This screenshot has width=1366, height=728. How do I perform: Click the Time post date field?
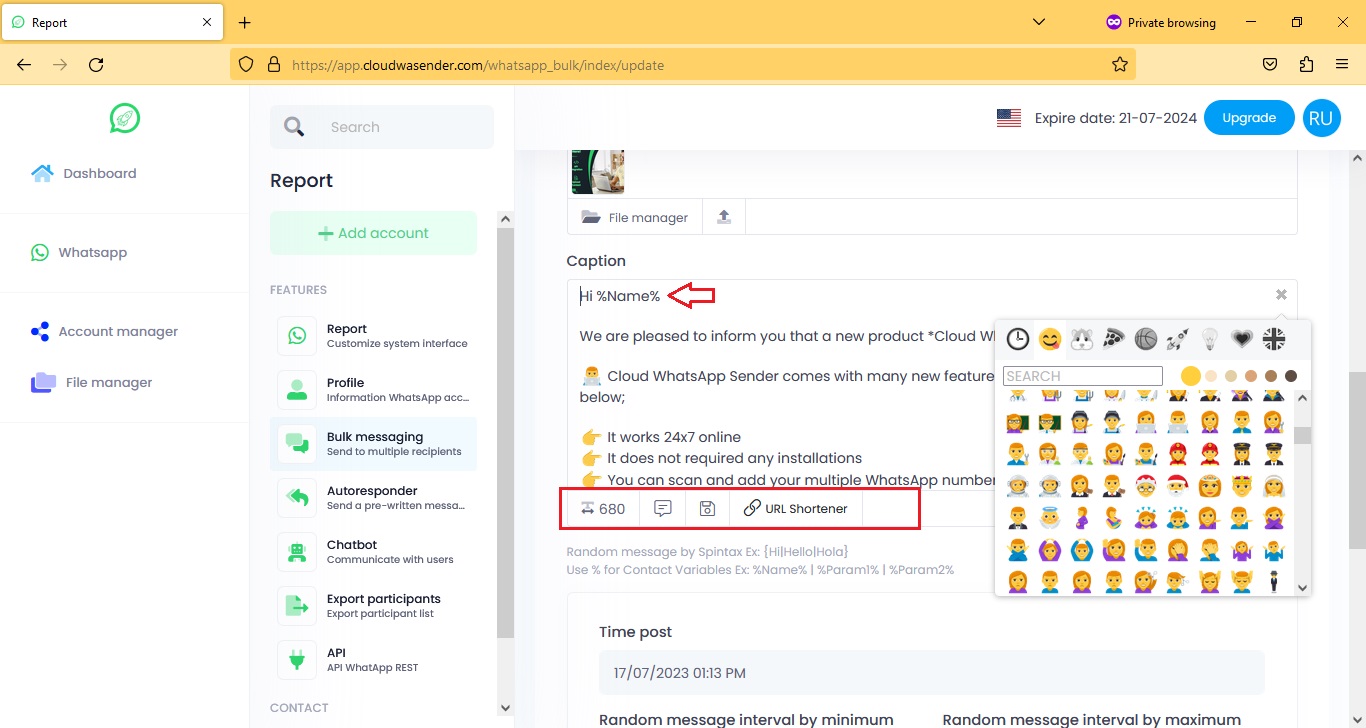tap(932, 673)
